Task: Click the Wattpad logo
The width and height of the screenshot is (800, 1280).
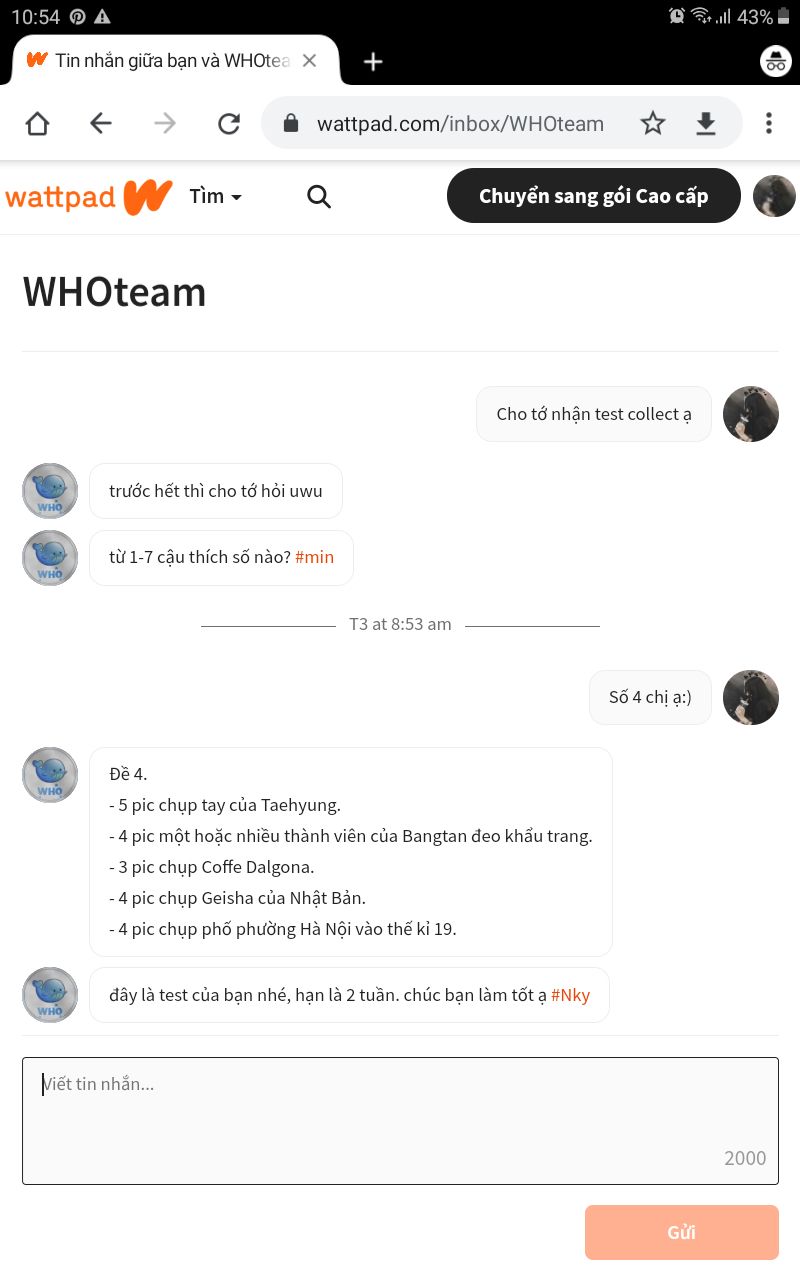Action: 89,197
